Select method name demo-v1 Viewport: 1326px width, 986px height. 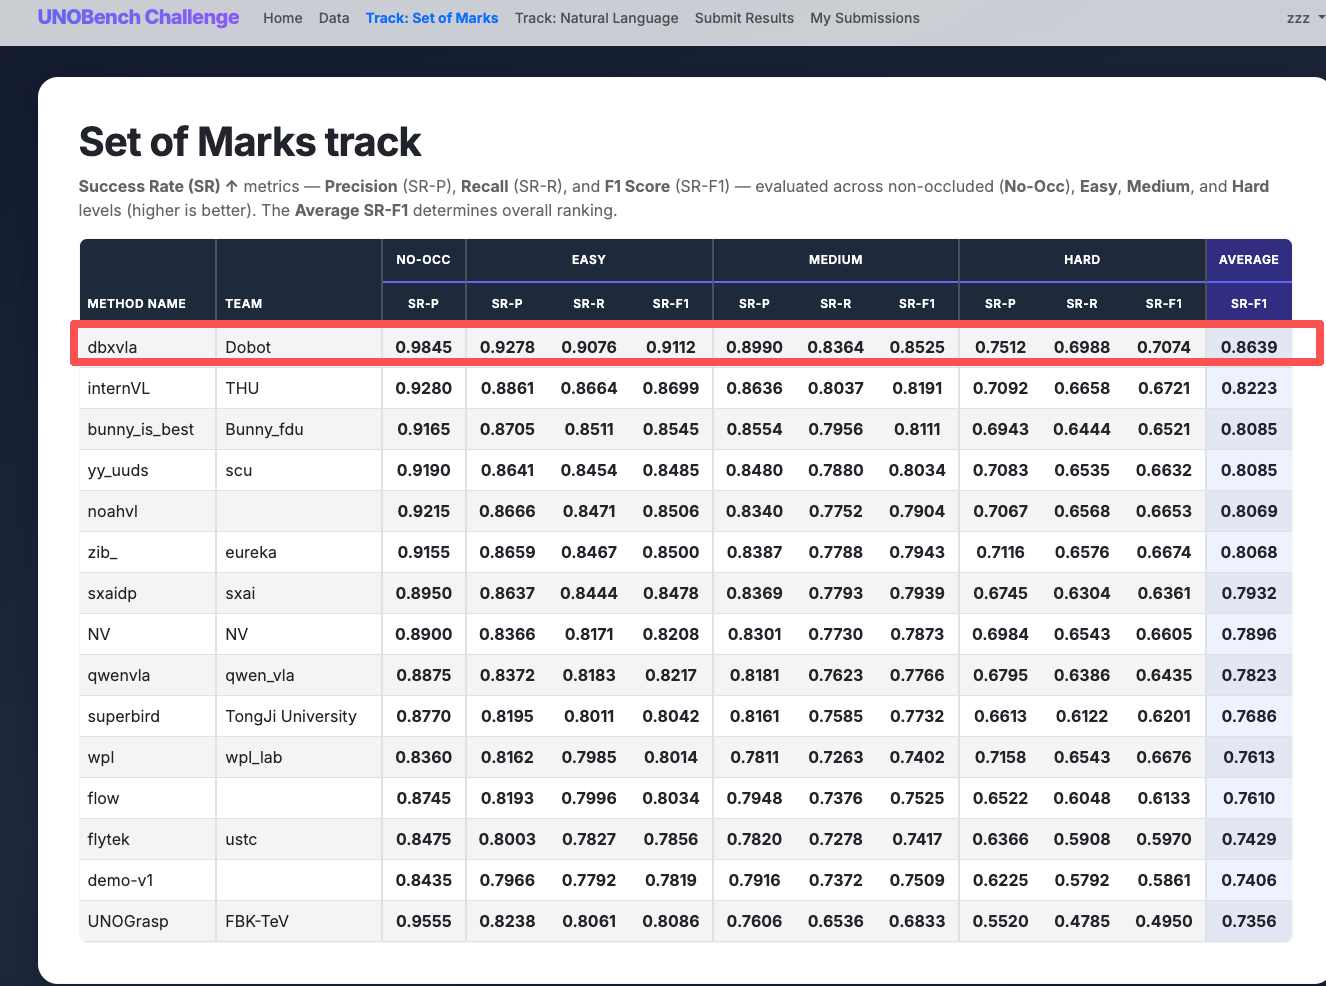point(120,880)
